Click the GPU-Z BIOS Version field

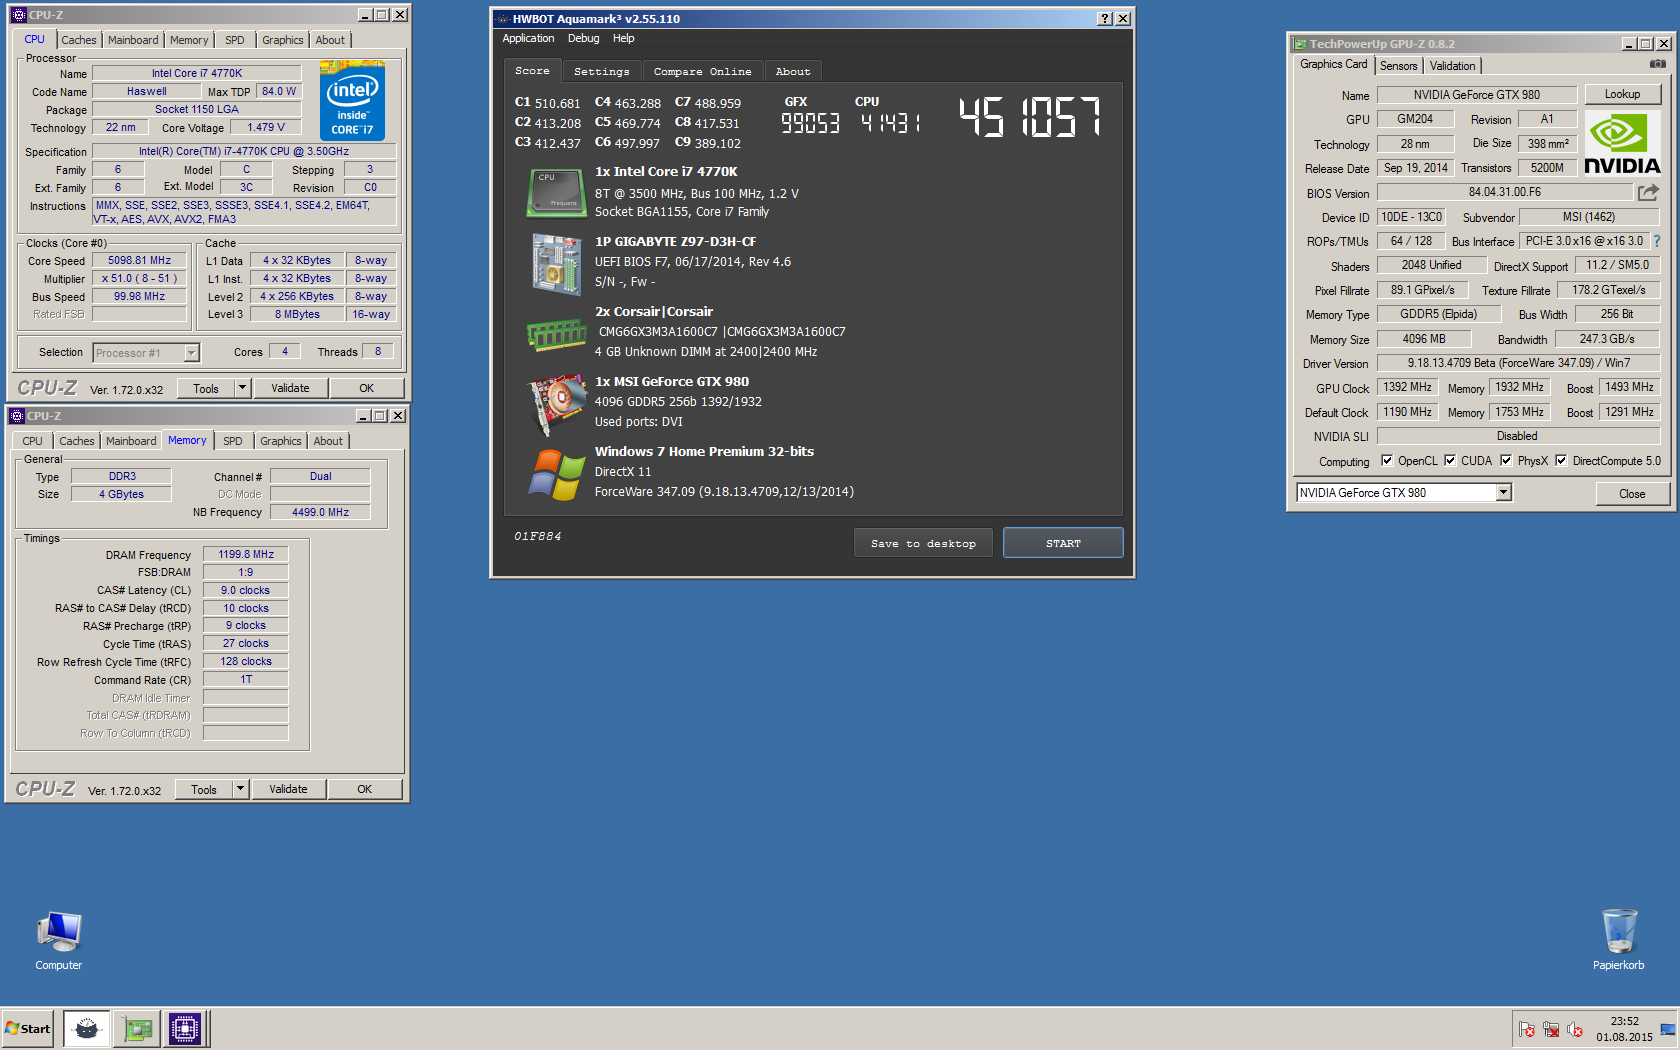coord(1504,192)
